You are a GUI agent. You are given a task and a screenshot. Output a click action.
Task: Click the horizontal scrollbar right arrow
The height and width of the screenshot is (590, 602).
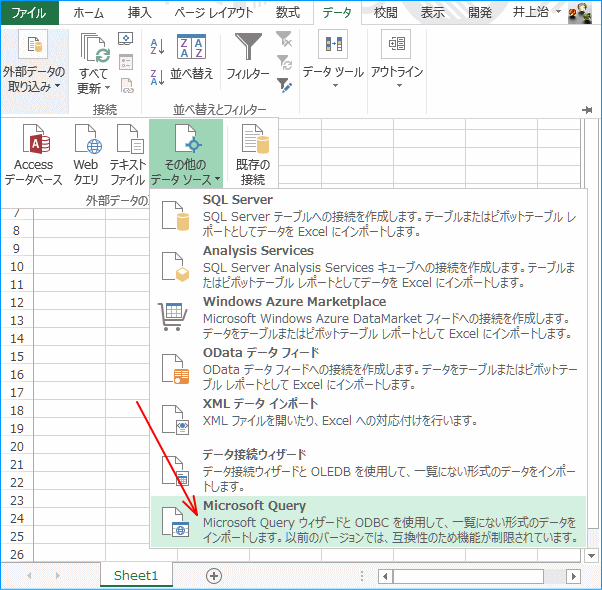tap(573, 576)
